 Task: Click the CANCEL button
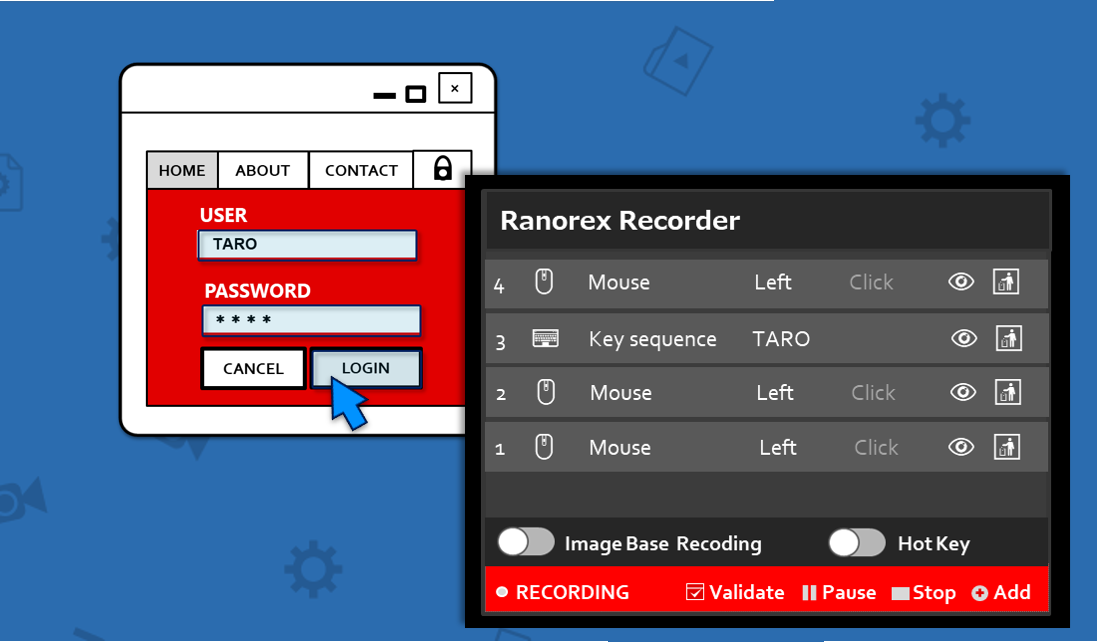point(253,369)
